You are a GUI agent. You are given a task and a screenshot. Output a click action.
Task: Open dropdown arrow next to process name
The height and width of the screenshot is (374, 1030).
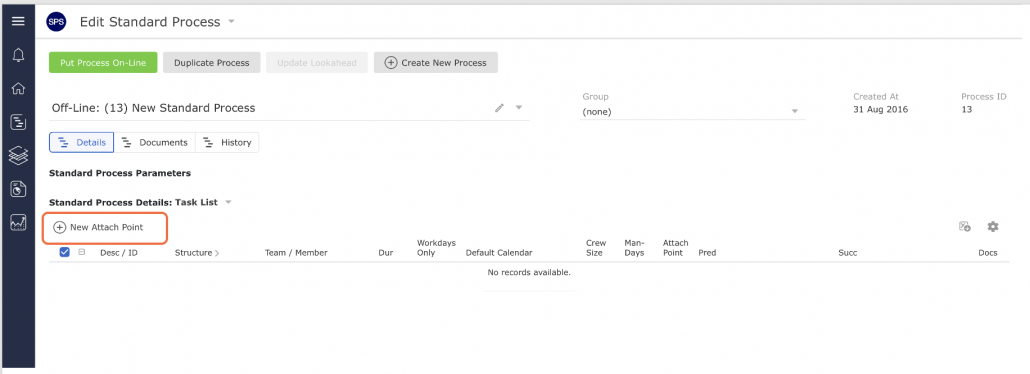point(518,108)
